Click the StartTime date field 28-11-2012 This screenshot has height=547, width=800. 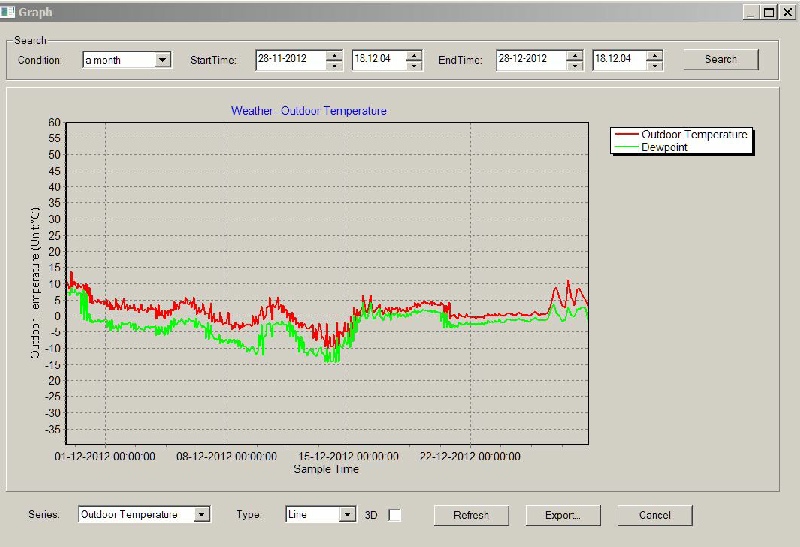click(290, 60)
